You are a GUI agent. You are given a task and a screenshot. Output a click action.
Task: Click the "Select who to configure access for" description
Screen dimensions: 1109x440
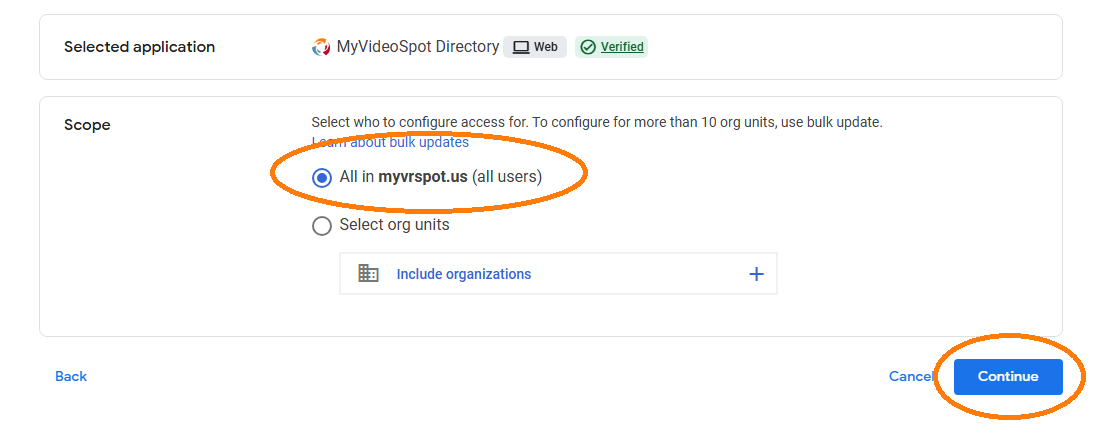597,122
